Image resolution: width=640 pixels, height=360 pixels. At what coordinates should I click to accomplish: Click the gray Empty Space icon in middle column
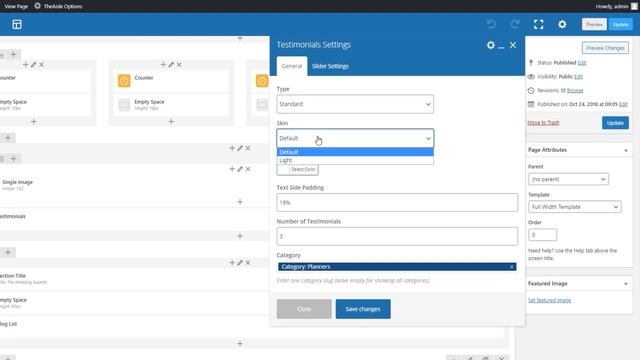pyautogui.click(x=124, y=105)
